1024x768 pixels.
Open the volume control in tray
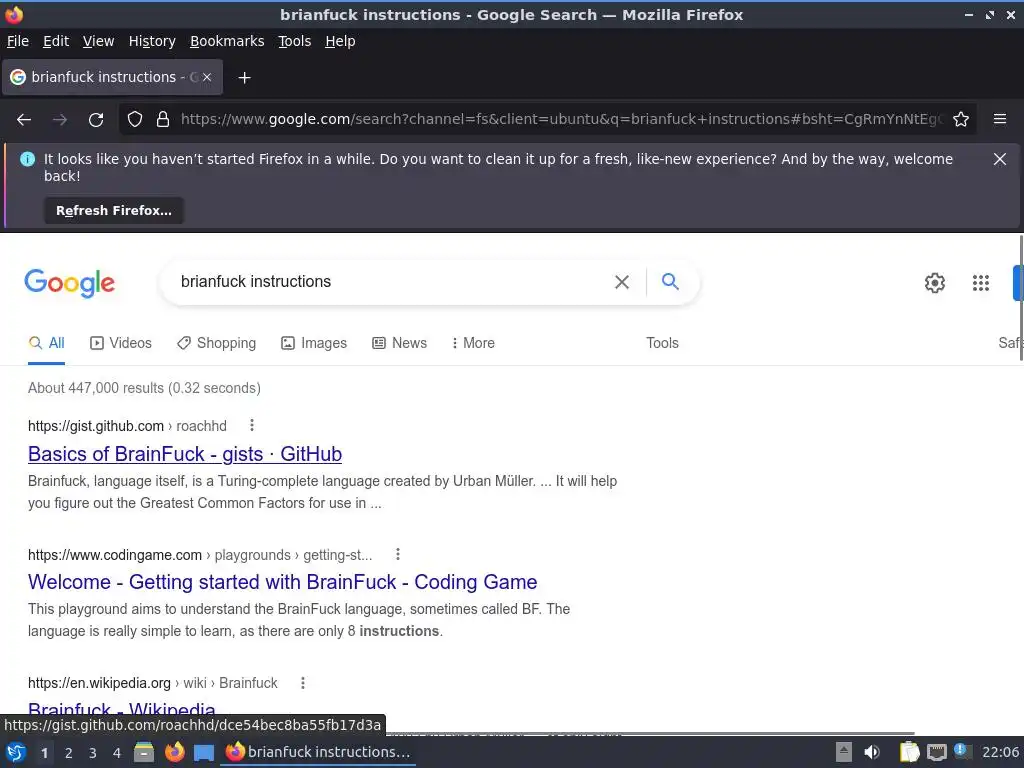(872, 752)
